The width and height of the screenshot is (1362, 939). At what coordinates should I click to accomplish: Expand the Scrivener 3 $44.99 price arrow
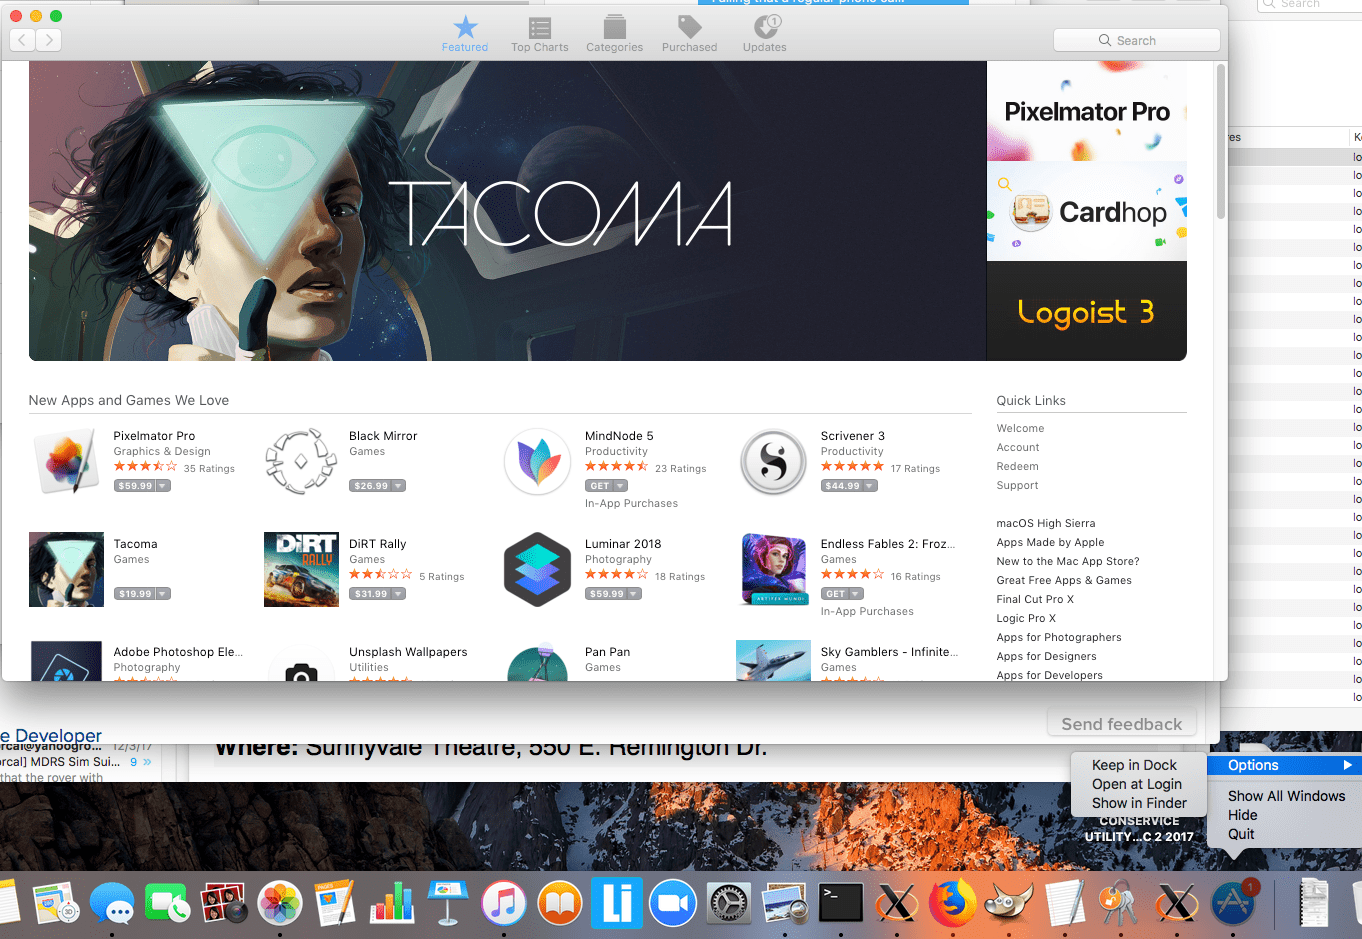(x=870, y=486)
